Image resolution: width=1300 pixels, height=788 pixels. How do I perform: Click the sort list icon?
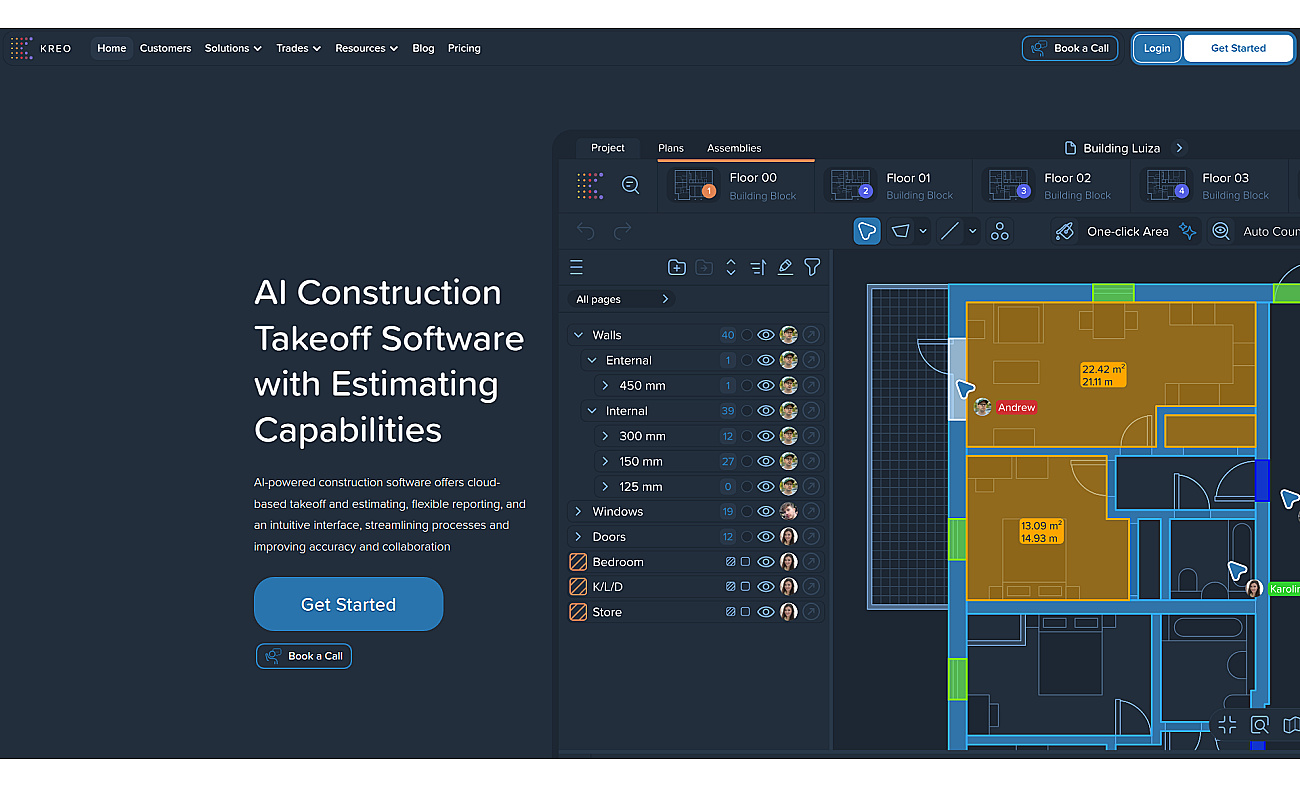[758, 267]
